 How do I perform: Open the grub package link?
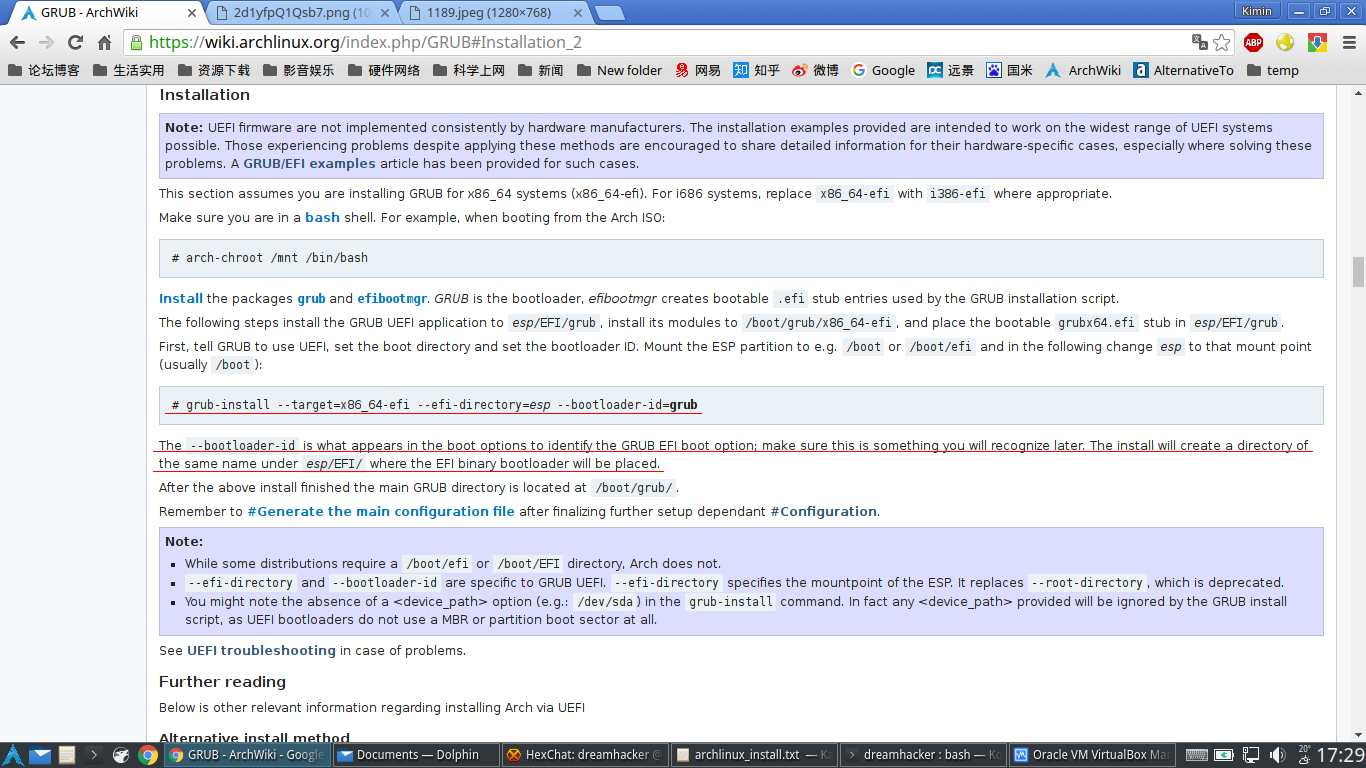(x=311, y=298)
